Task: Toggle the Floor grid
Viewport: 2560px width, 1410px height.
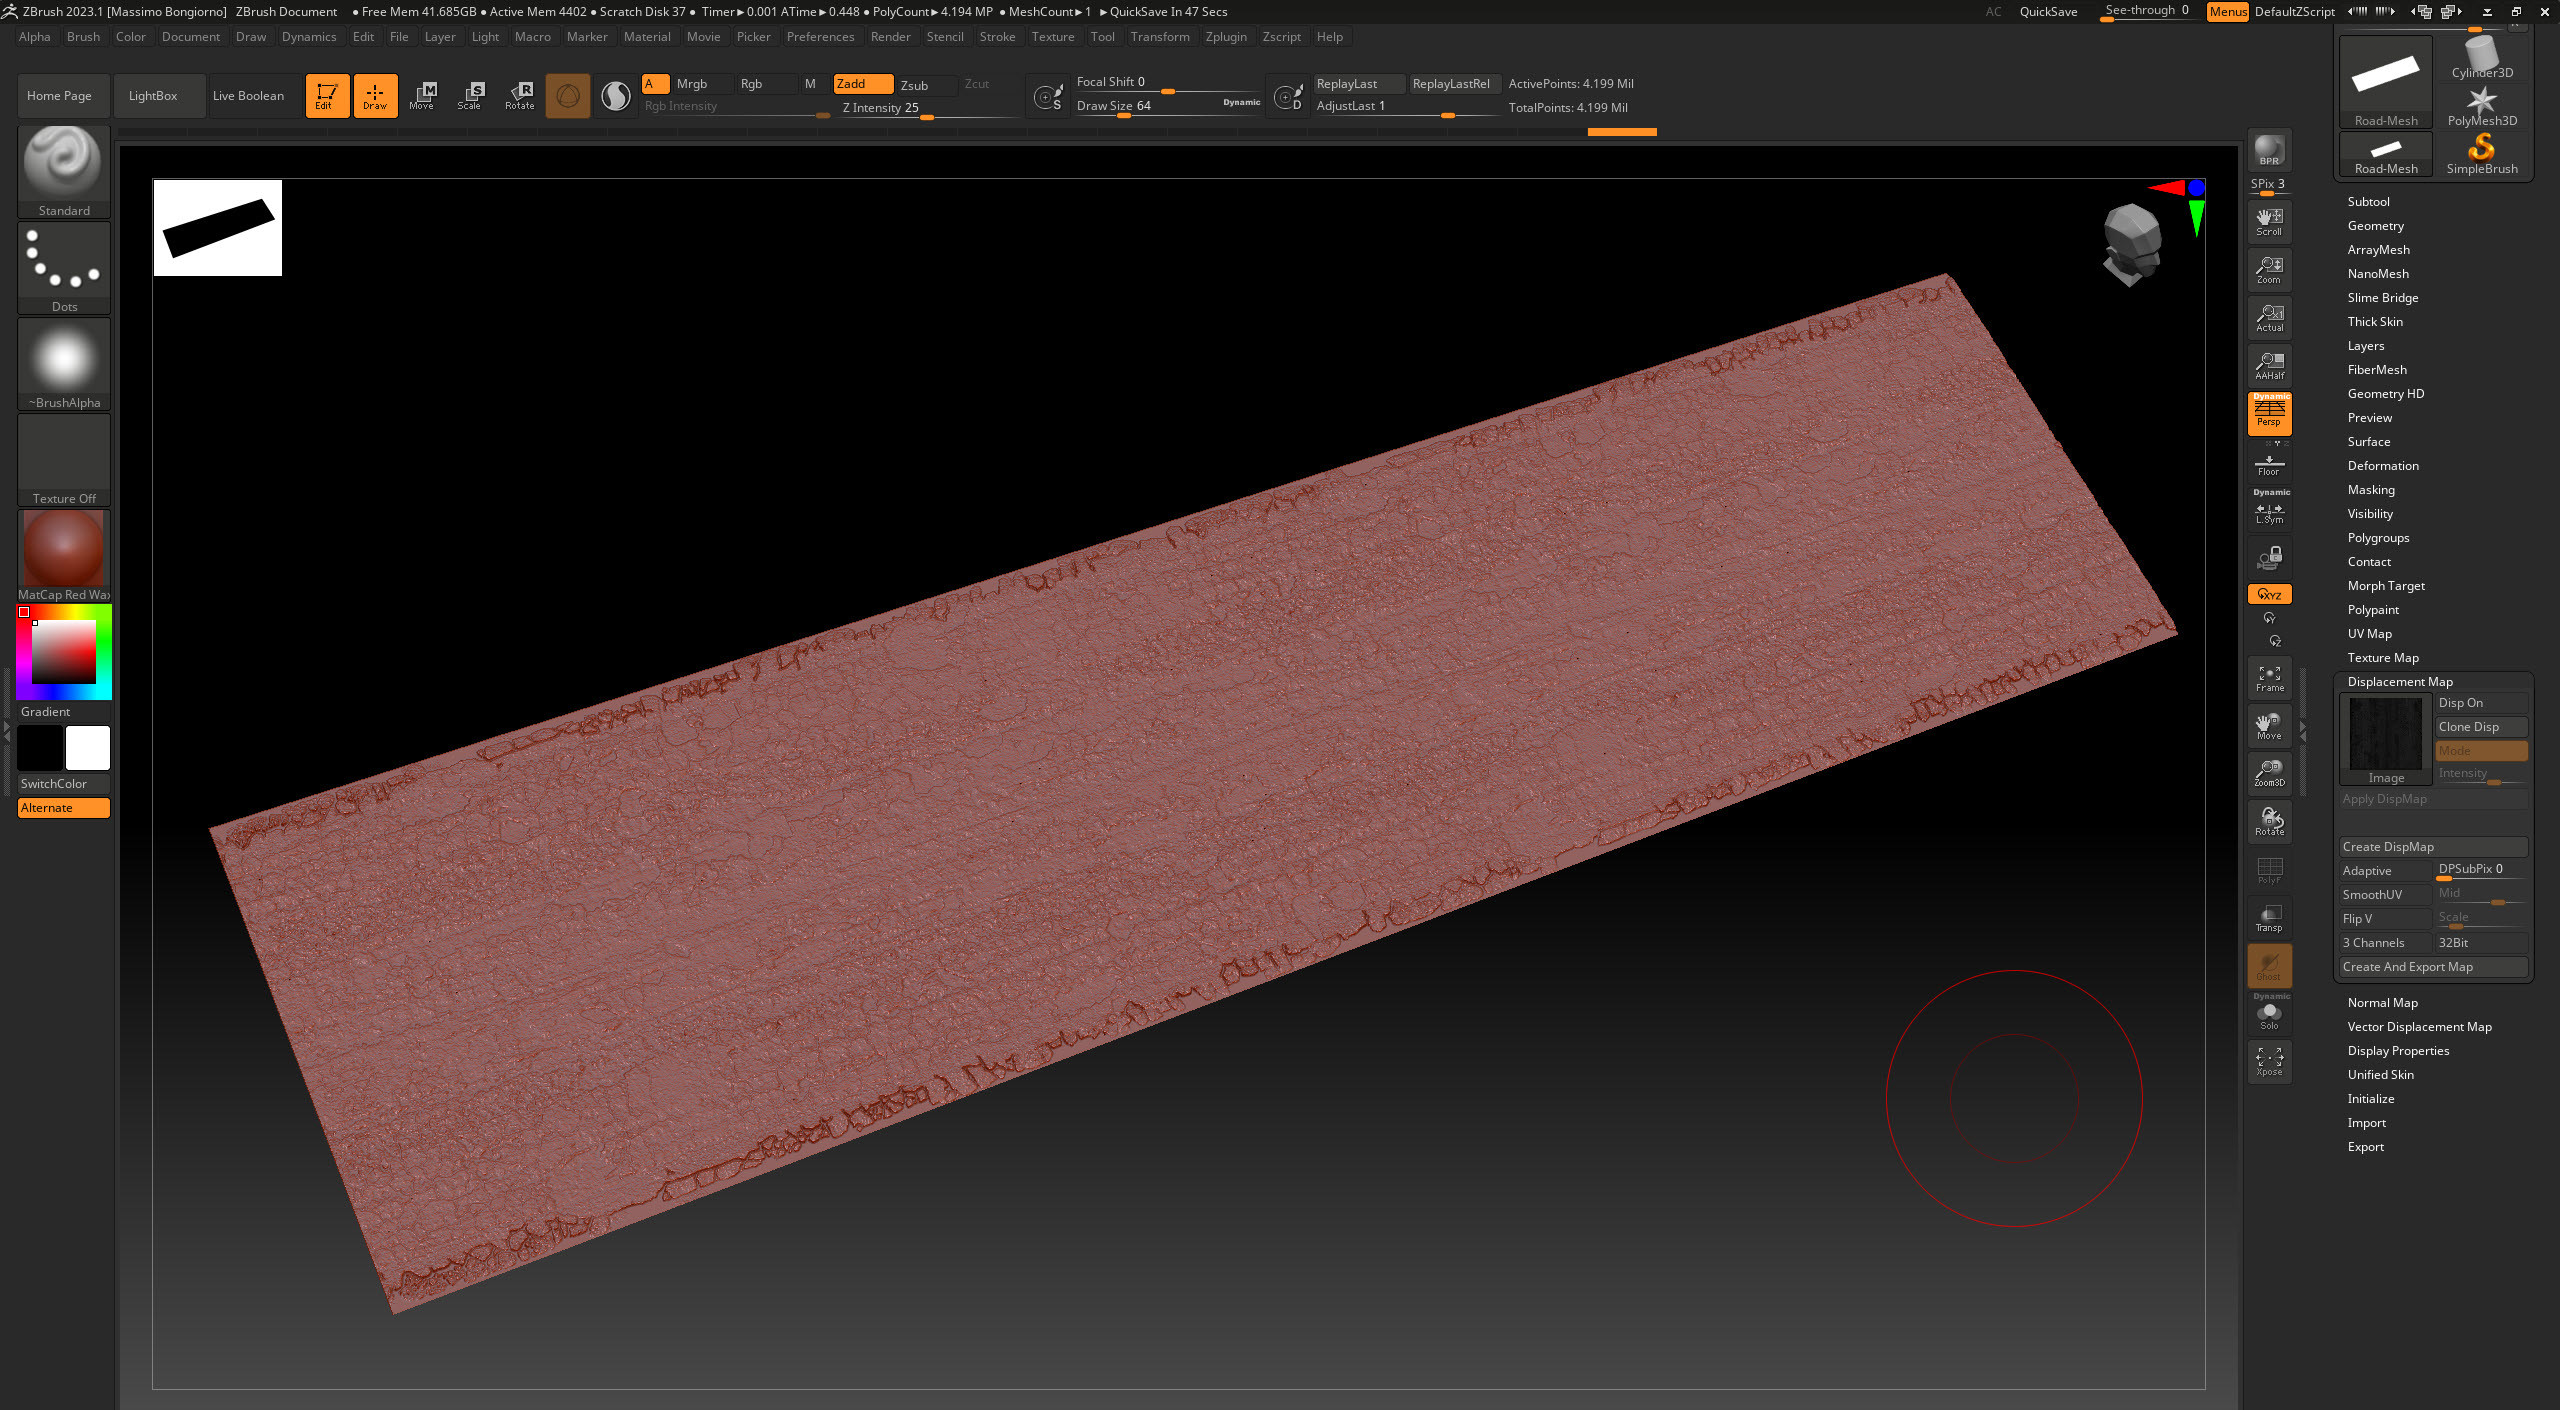Action: [x=2269, y=465]
